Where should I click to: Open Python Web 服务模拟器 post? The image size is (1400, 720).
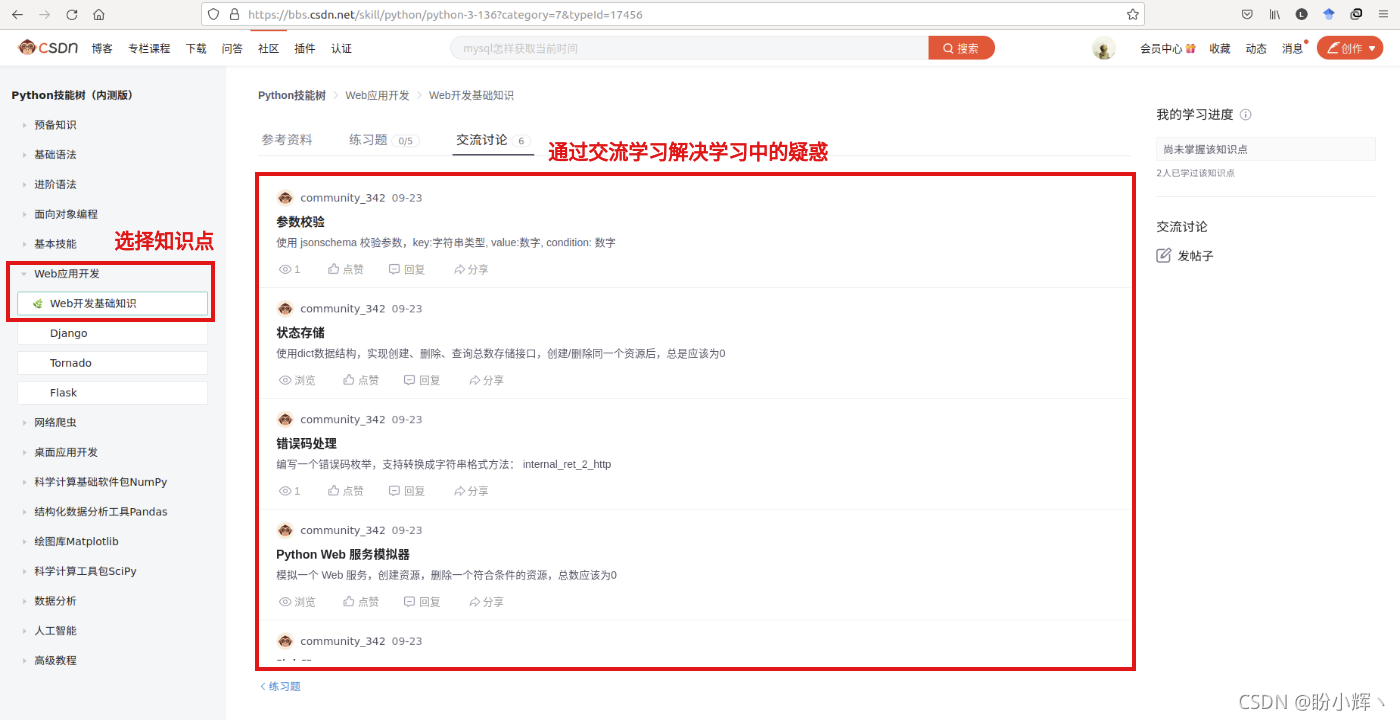point(343,554)
